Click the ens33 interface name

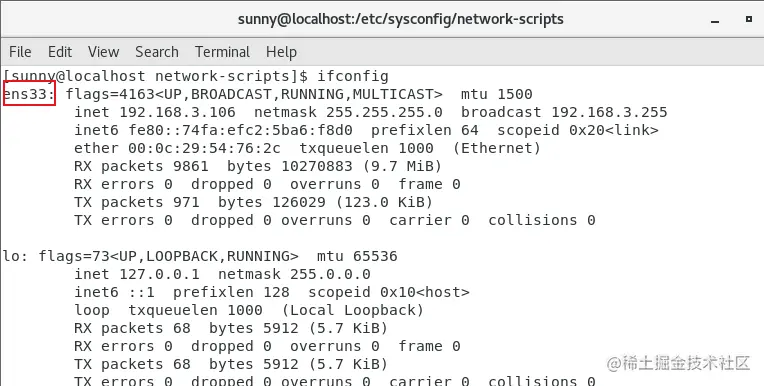point(29,94)
